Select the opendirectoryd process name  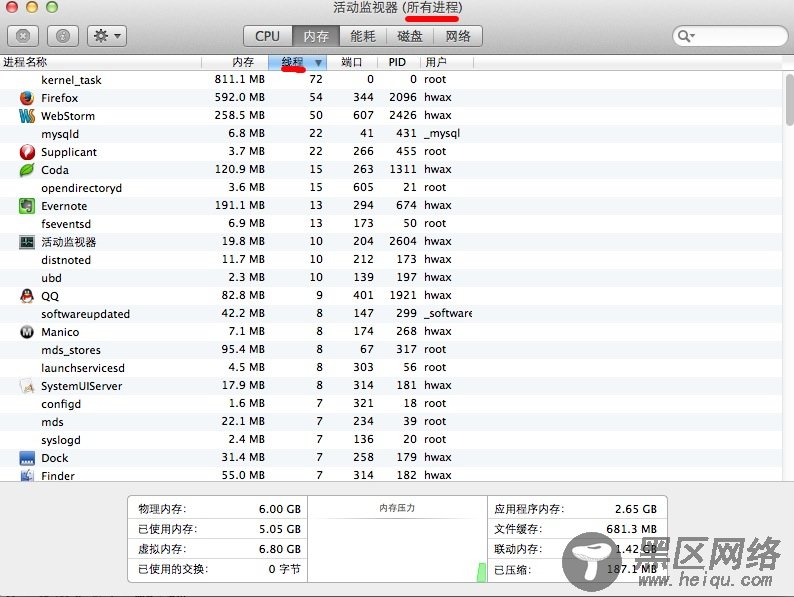[82, 188]
